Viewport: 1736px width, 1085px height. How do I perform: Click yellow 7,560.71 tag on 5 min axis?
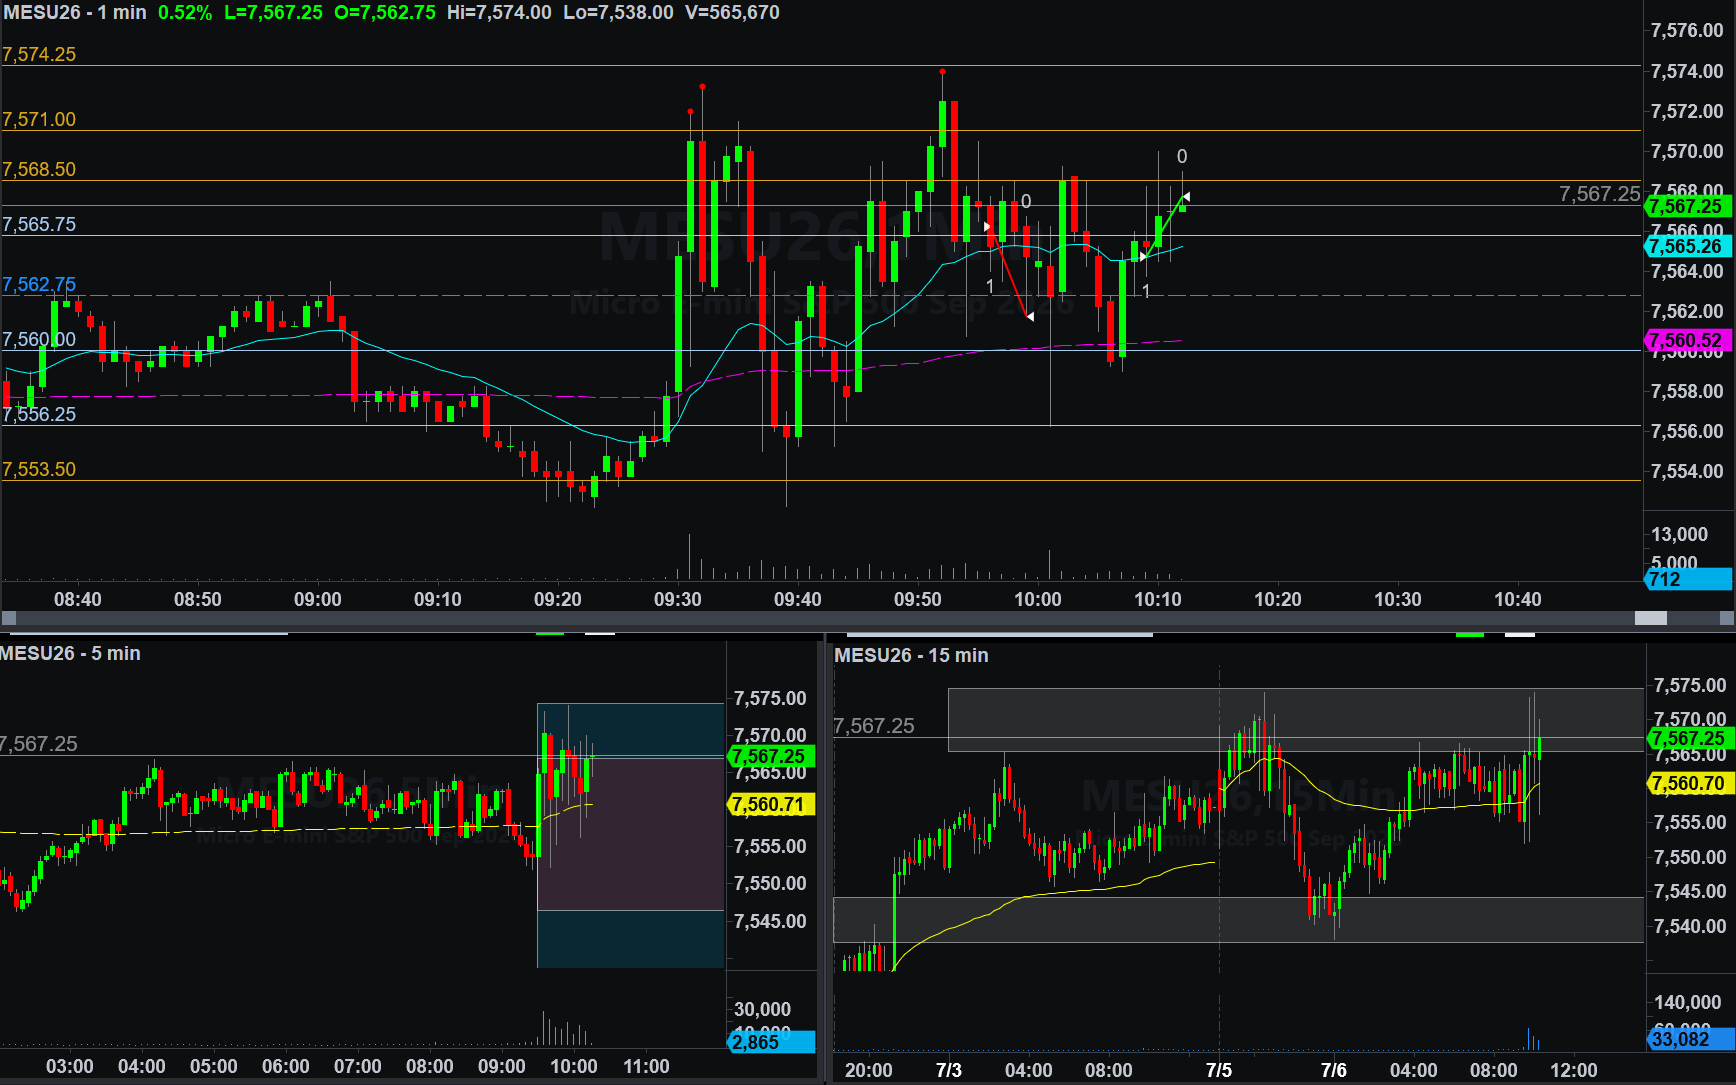coord(772,805)
